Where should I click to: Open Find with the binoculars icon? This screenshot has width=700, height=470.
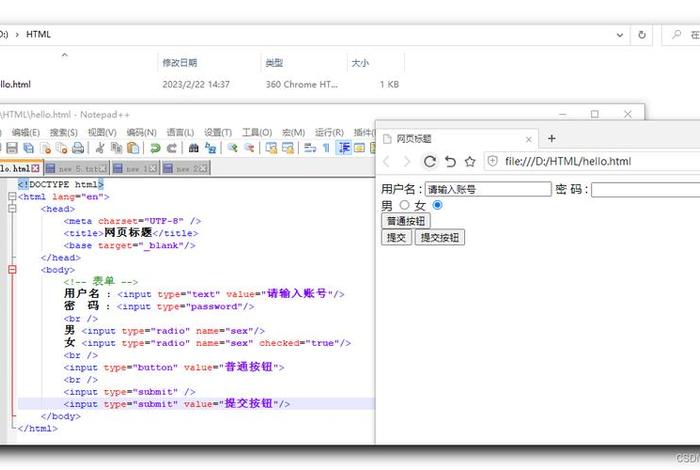point(193,148)
